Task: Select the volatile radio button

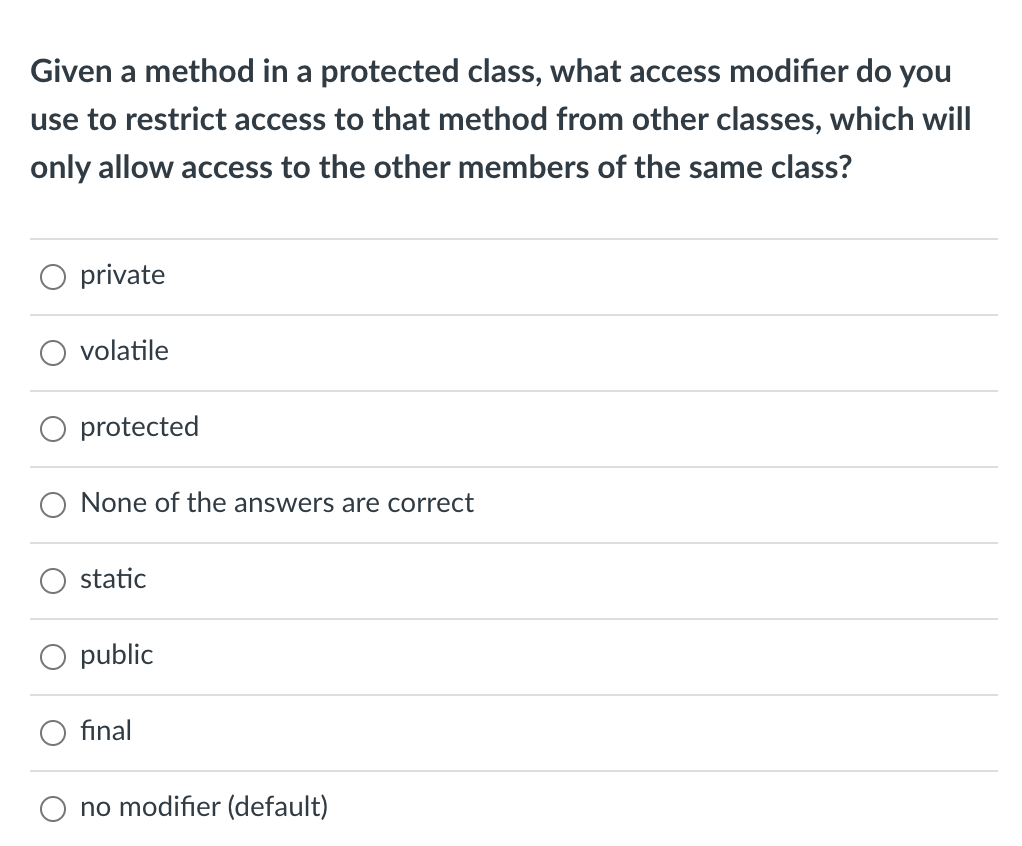Action: coord(52,352)
